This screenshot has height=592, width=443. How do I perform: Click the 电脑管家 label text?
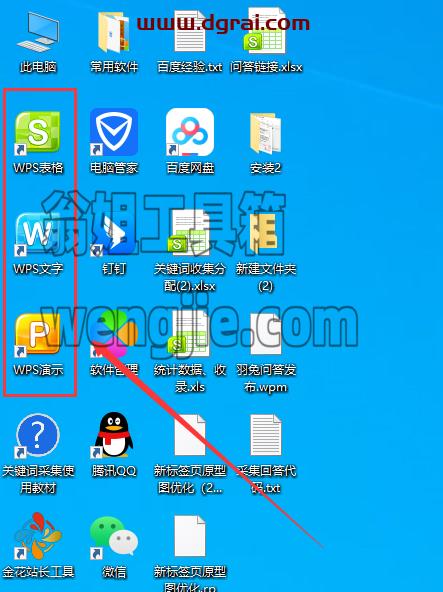coord(114,168)
